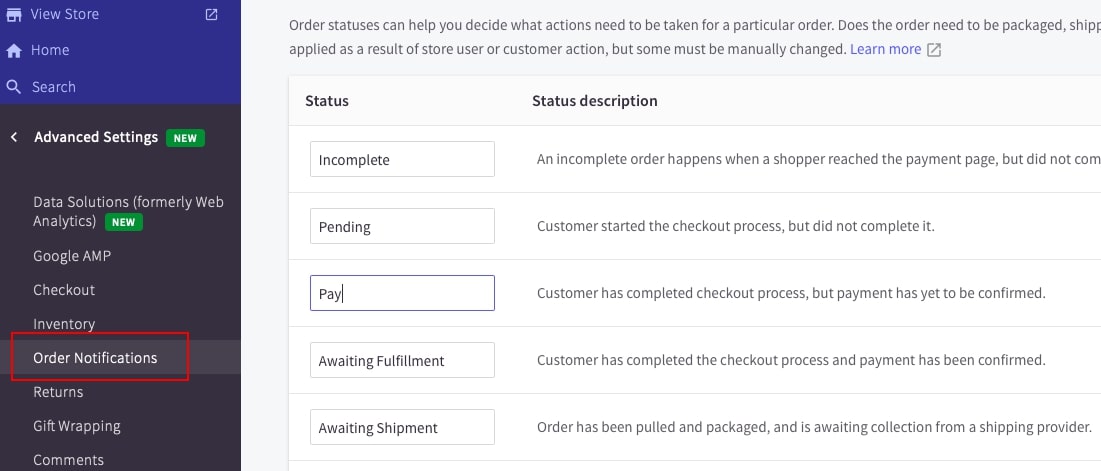The width and height of the screenshot is (1101, 471).
Task: Click the Home house icon
Action: tap(14, 50)
